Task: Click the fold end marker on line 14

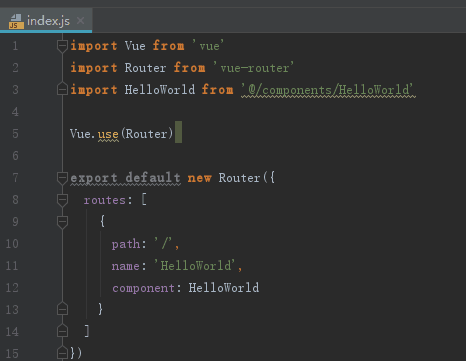Action: [x=62, y=331]
